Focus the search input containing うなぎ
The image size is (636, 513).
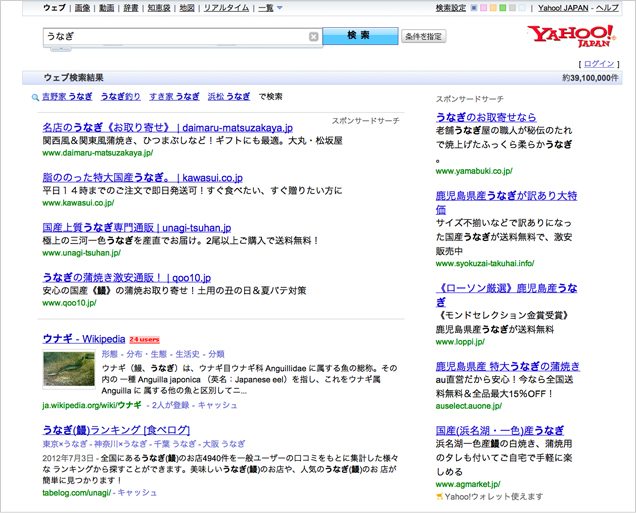pyautogui.click(x=175, y=37)
